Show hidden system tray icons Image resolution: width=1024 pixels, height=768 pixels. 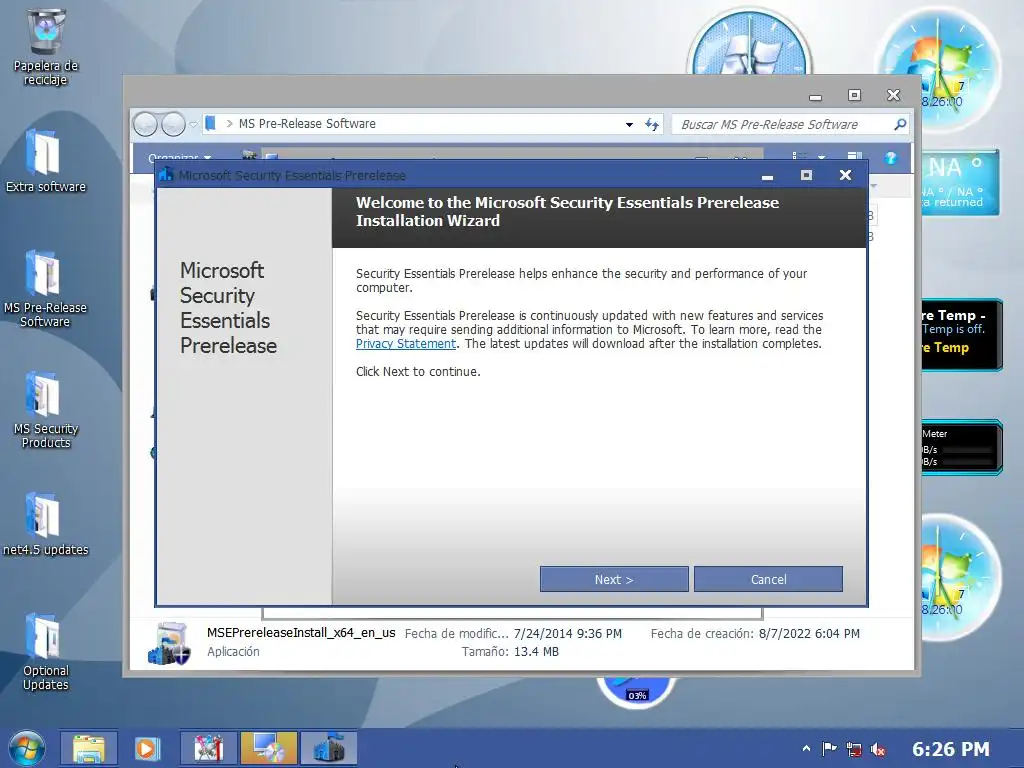coord(806,749)
